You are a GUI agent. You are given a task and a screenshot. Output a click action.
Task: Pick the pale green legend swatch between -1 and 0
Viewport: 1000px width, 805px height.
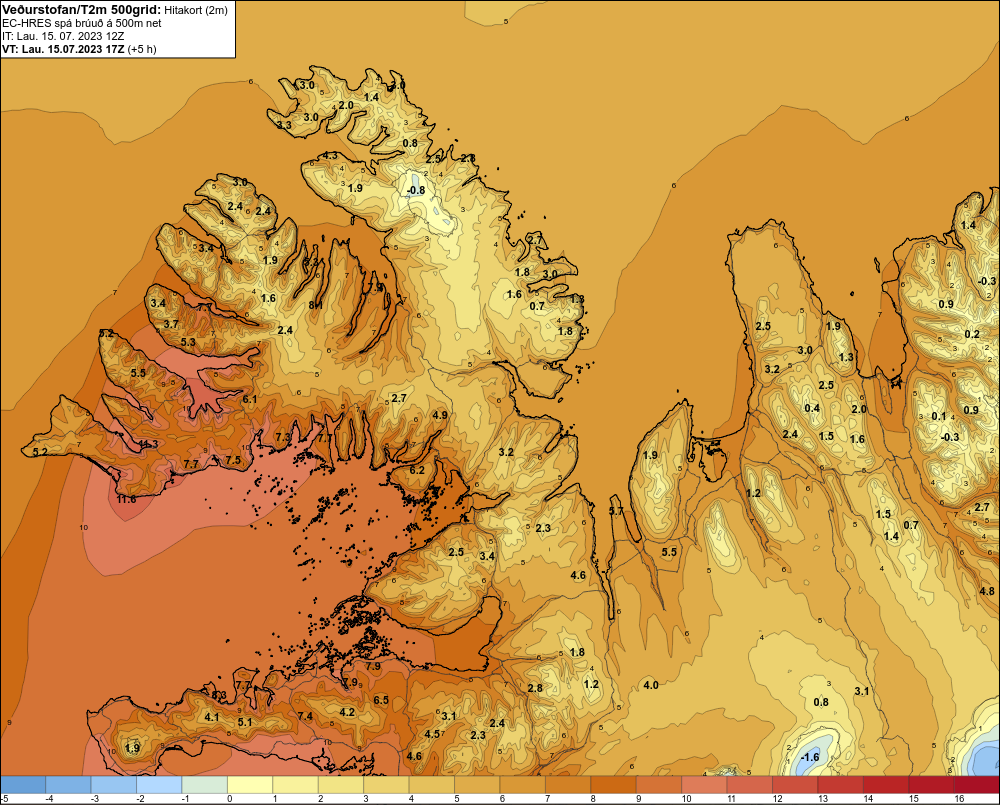(x=205, y=785)
